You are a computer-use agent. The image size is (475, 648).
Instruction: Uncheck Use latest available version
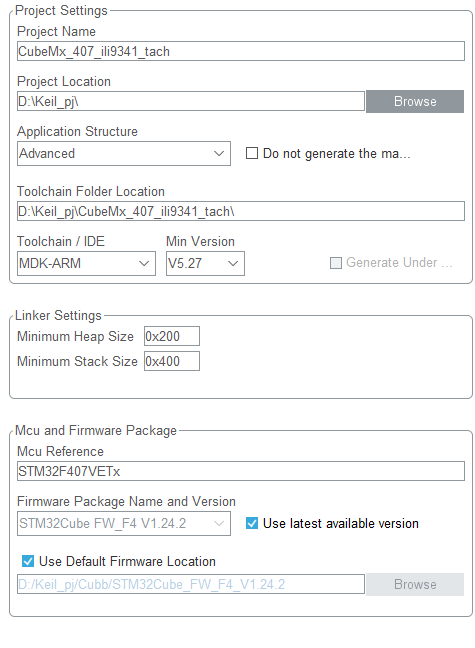(252, 523)
